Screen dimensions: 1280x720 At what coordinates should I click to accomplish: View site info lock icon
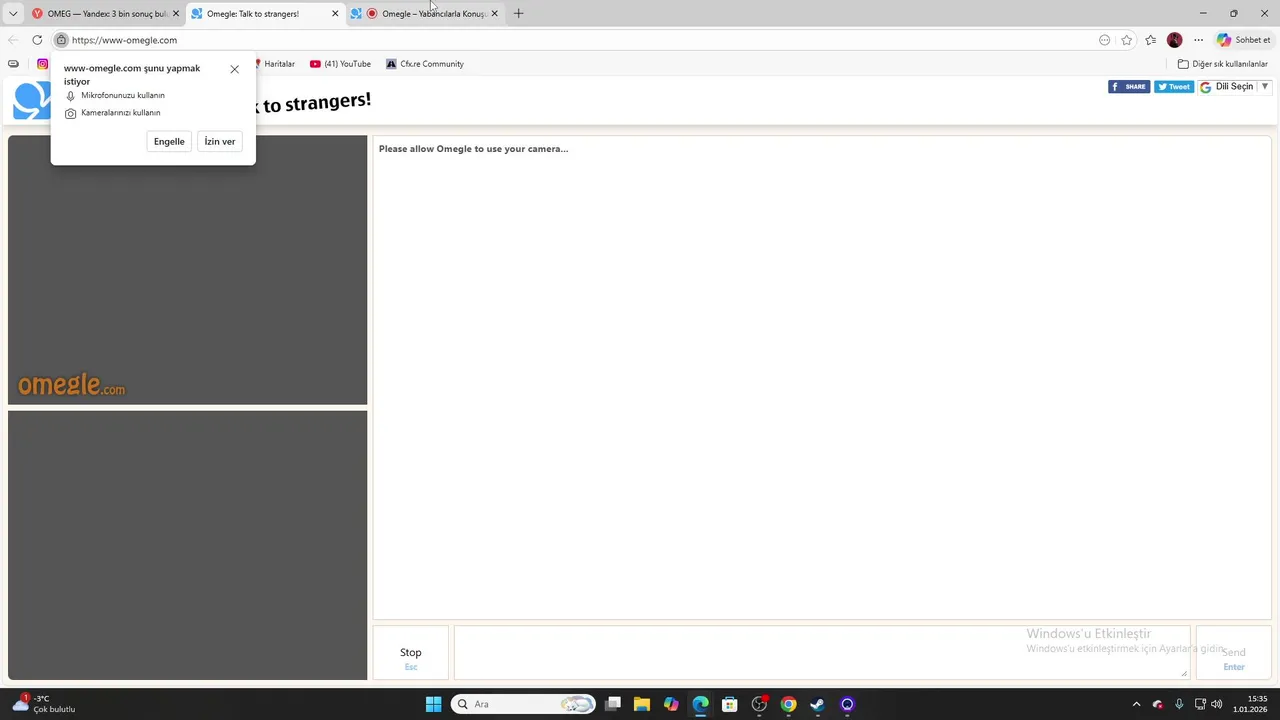(x=61, y=40)
